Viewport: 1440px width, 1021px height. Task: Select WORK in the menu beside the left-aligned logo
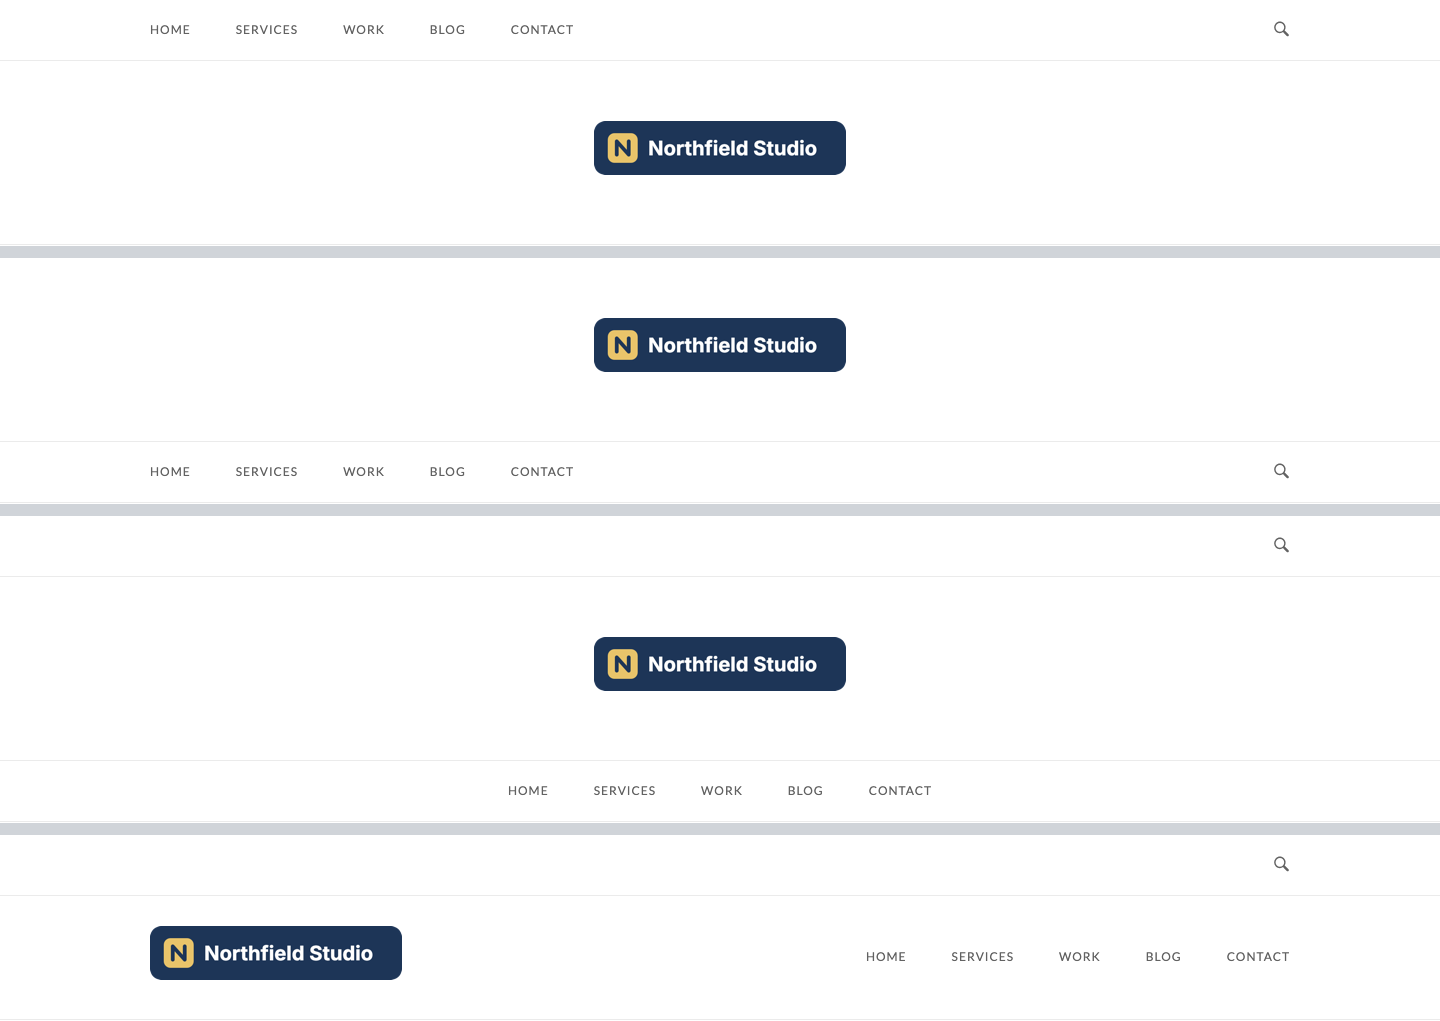pyautogui.click(x=1080, y=957)
